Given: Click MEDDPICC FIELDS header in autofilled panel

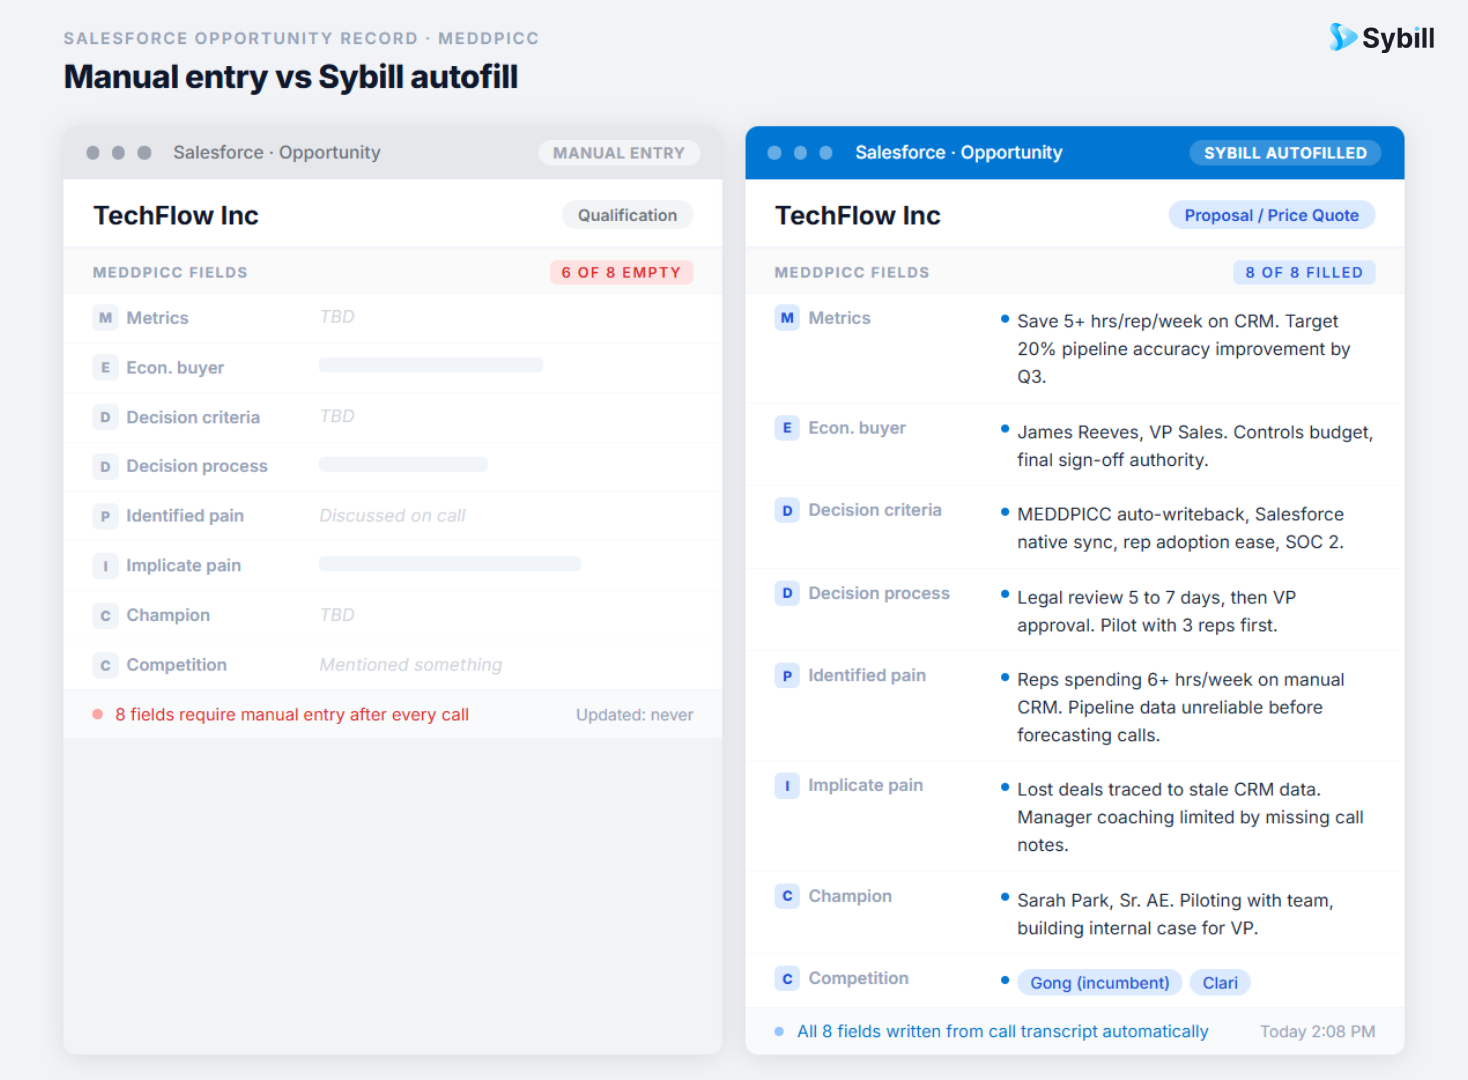Looking at the screenshot, I should pos(852,272).
